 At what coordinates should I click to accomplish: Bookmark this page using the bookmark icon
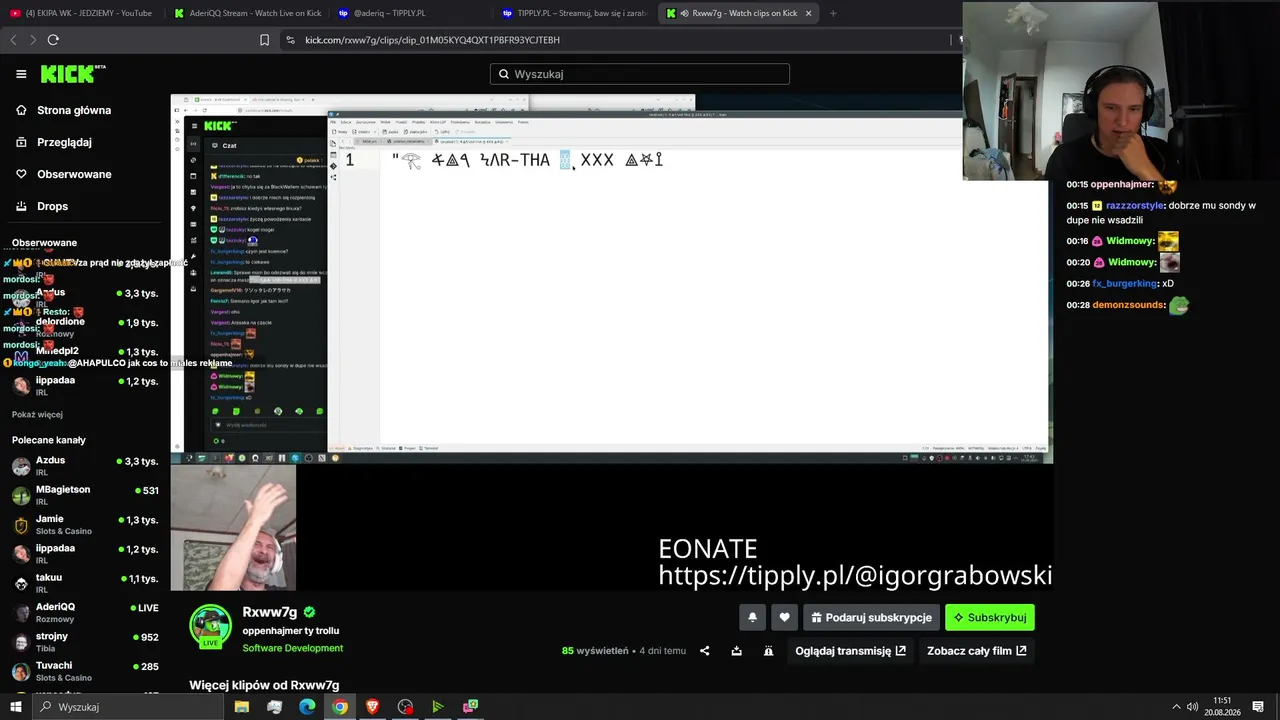point(264,40)
